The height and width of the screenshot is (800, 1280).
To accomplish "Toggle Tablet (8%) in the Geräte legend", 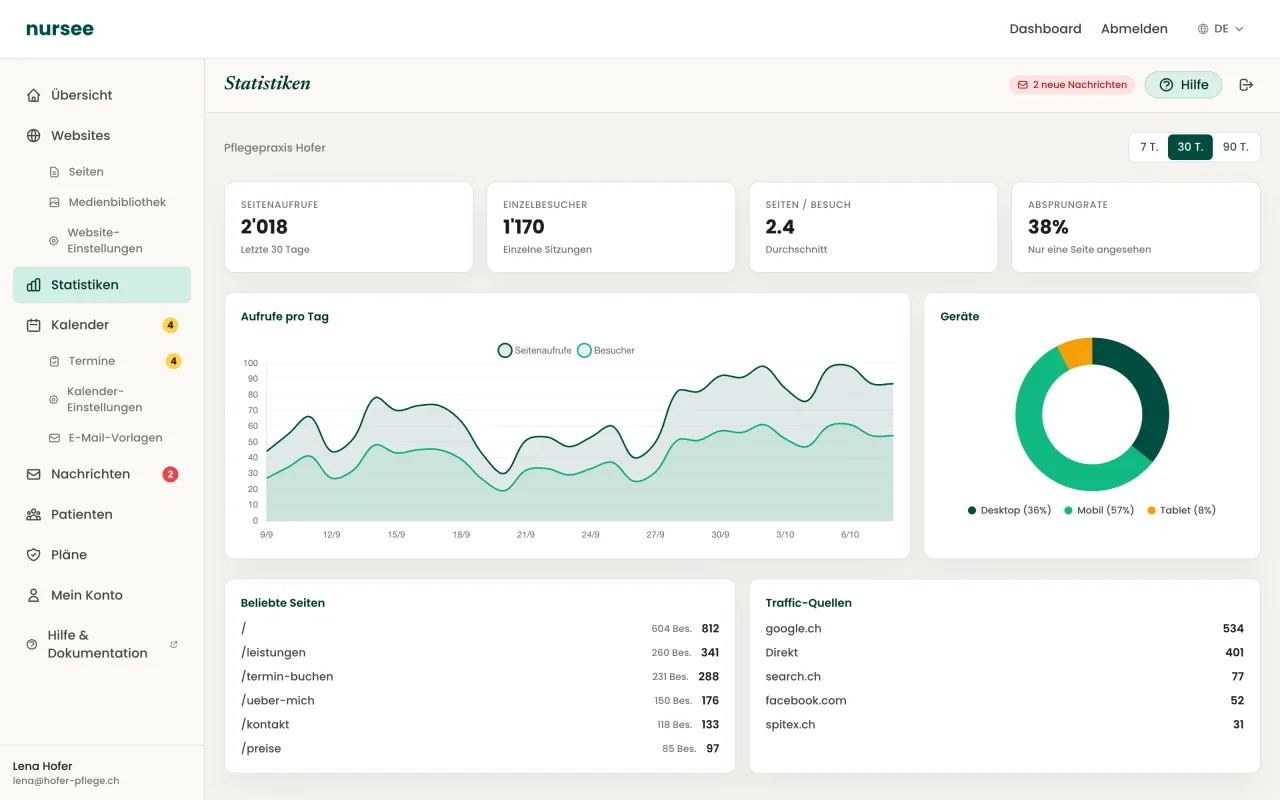I will (x=1181, y=510).
